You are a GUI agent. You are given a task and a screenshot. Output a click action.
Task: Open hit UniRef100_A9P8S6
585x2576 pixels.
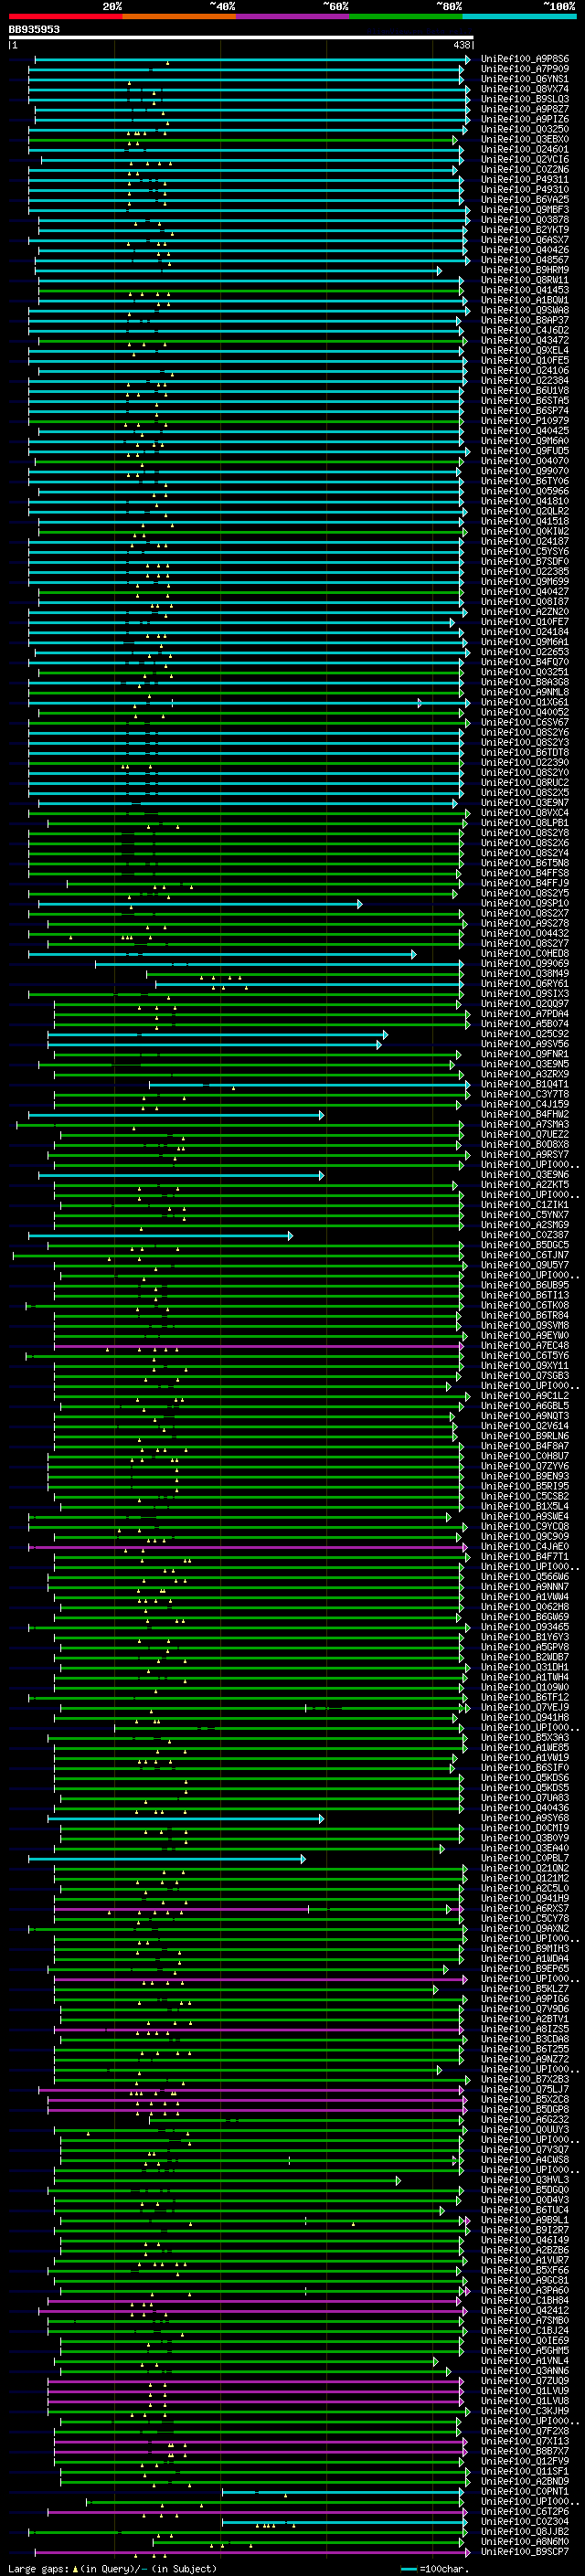524,59
